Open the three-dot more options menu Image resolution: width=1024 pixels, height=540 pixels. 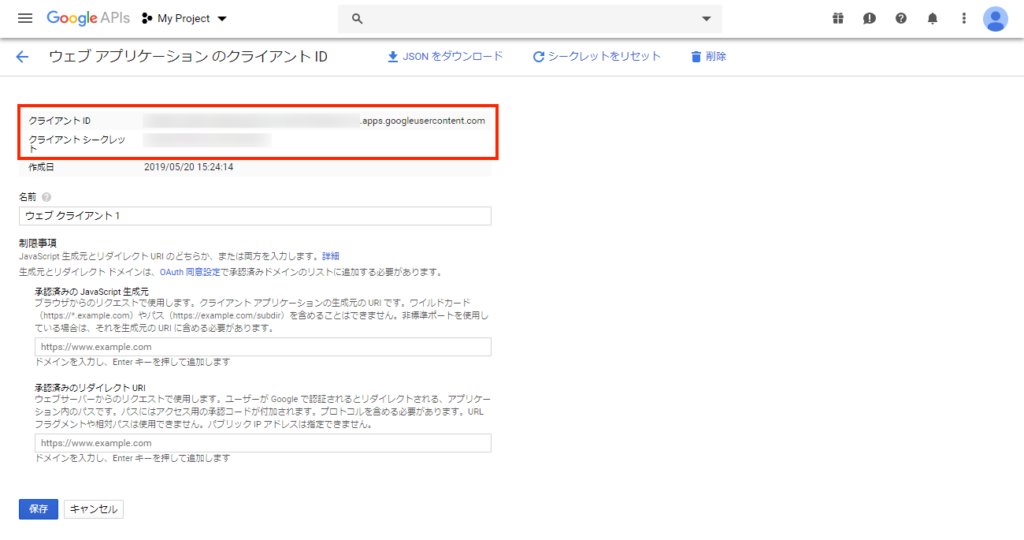tap(963, 18)
